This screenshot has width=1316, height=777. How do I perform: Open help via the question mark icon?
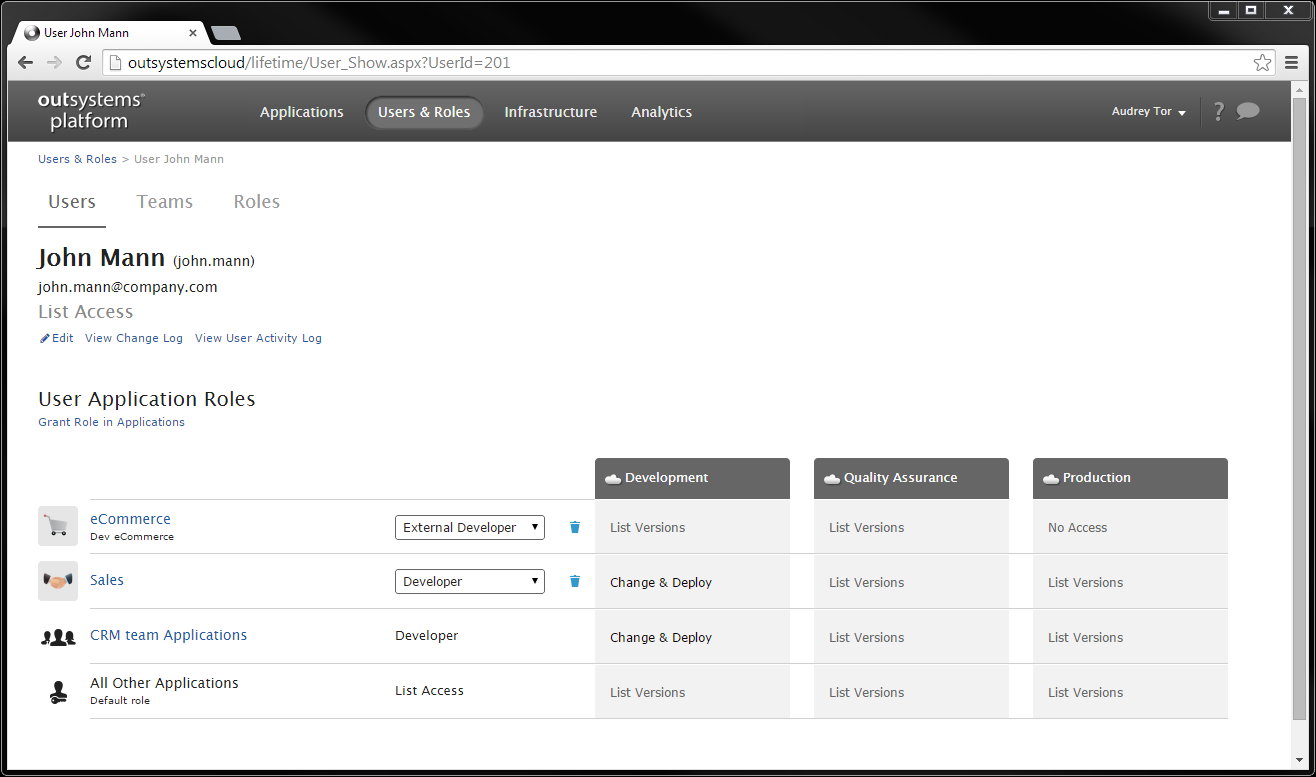tap(1218, 111)
